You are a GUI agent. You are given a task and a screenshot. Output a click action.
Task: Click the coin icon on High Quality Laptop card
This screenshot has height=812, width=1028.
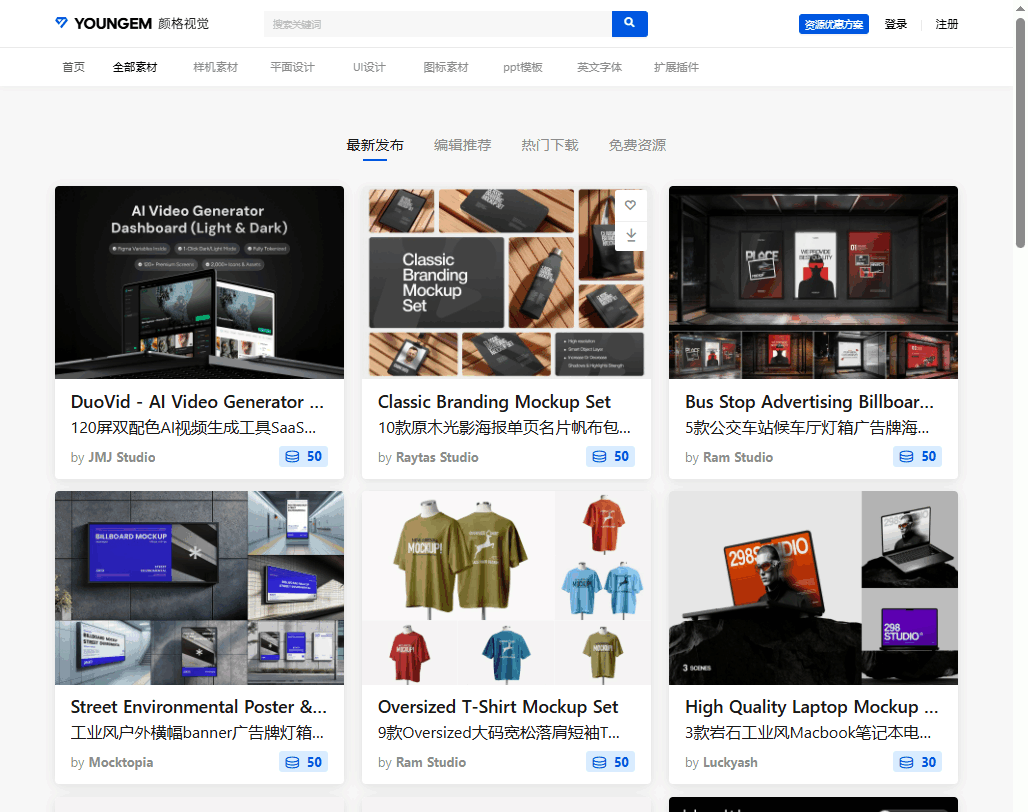[906, 762]
